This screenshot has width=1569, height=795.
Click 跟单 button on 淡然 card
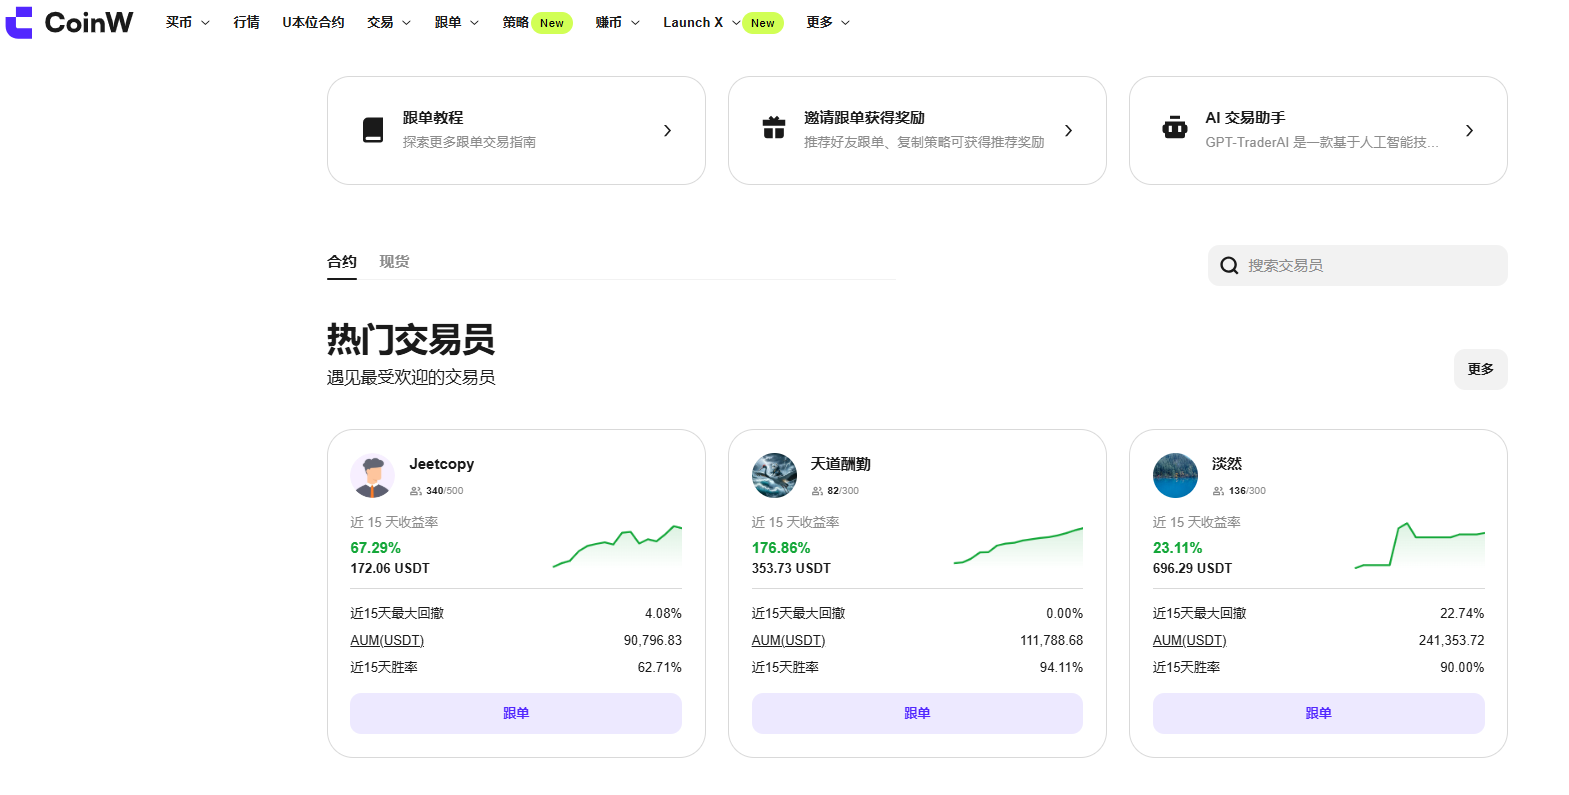click(x=1318, y=713)
